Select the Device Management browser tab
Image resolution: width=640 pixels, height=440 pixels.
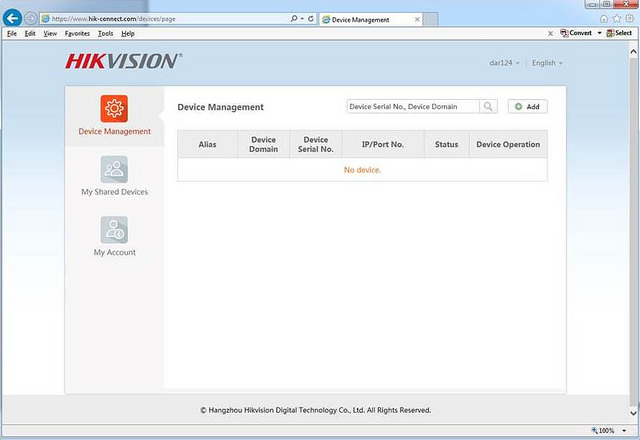371,20
